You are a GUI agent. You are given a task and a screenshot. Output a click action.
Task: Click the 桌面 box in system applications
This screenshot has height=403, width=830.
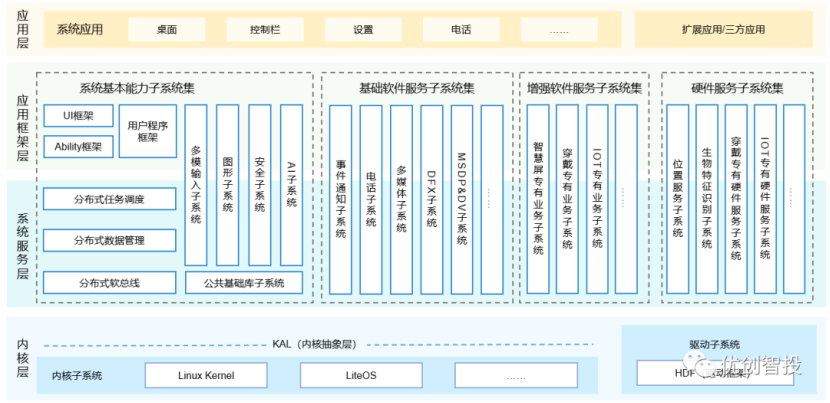tap(167, 30)
